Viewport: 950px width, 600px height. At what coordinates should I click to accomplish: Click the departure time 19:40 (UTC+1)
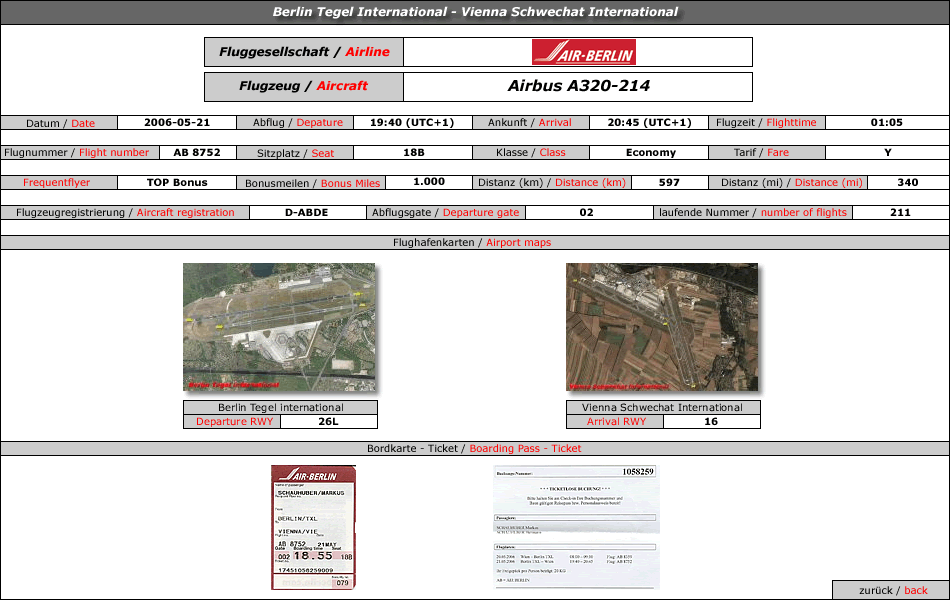412,122
